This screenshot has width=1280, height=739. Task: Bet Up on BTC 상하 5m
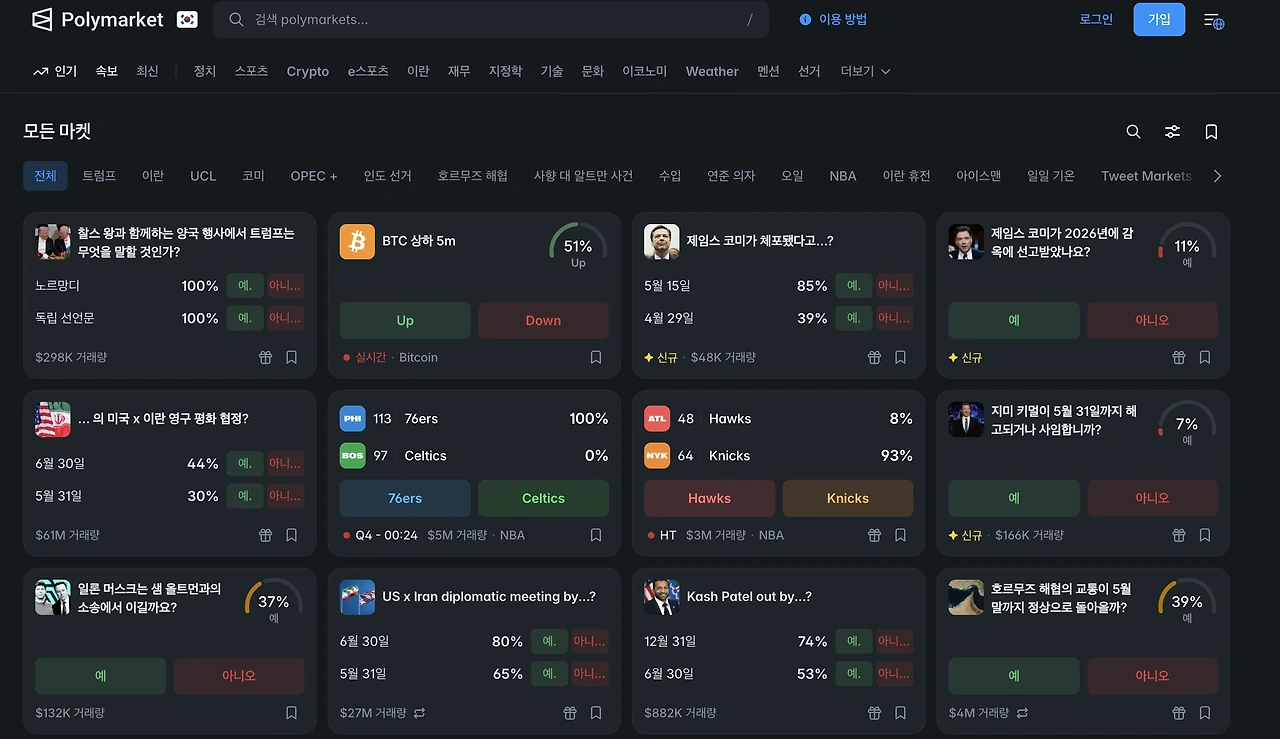[405, 320]
